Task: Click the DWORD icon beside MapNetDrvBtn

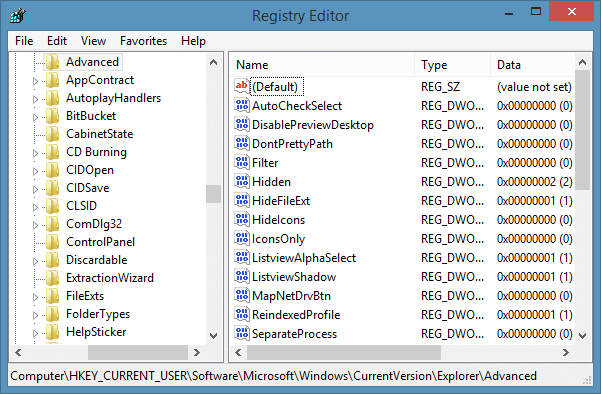Action: 241,296
